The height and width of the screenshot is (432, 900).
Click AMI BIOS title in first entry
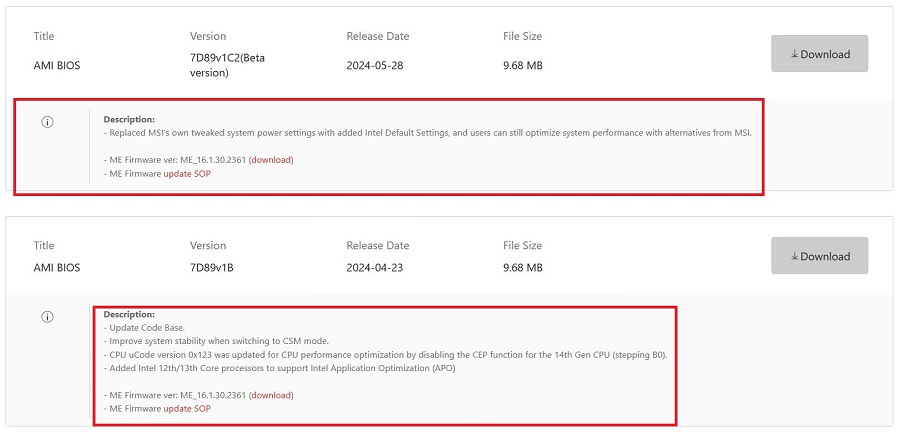[x=57, y=65]
